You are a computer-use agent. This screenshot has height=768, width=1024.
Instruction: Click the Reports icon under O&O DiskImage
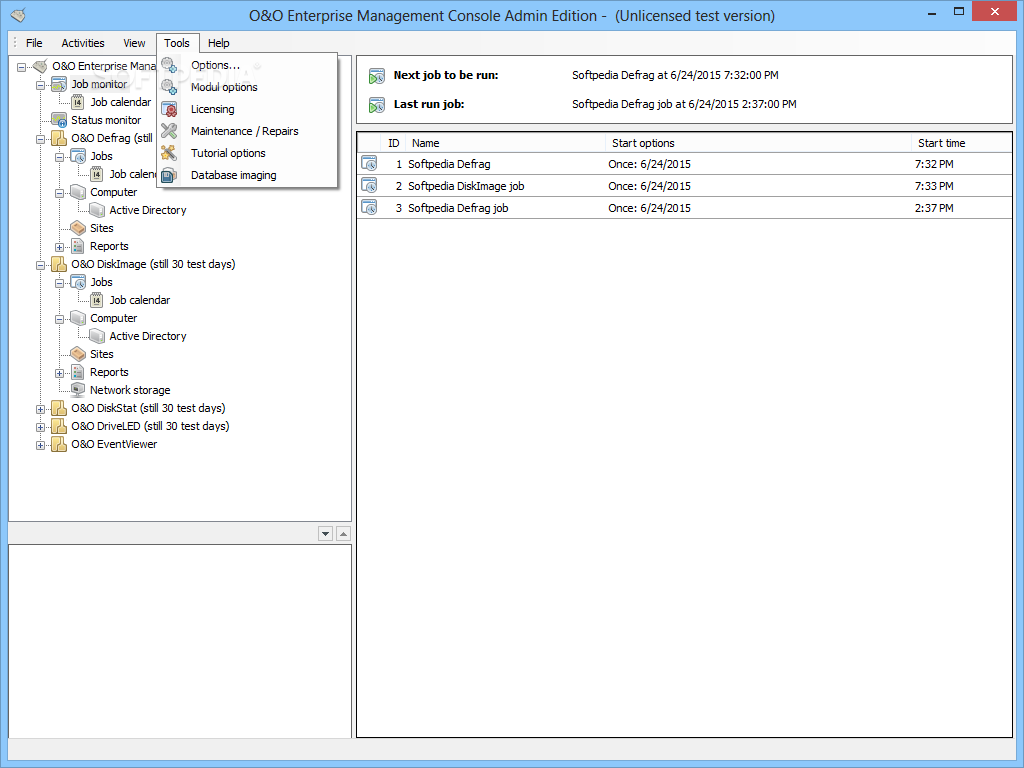coord(78,372)
